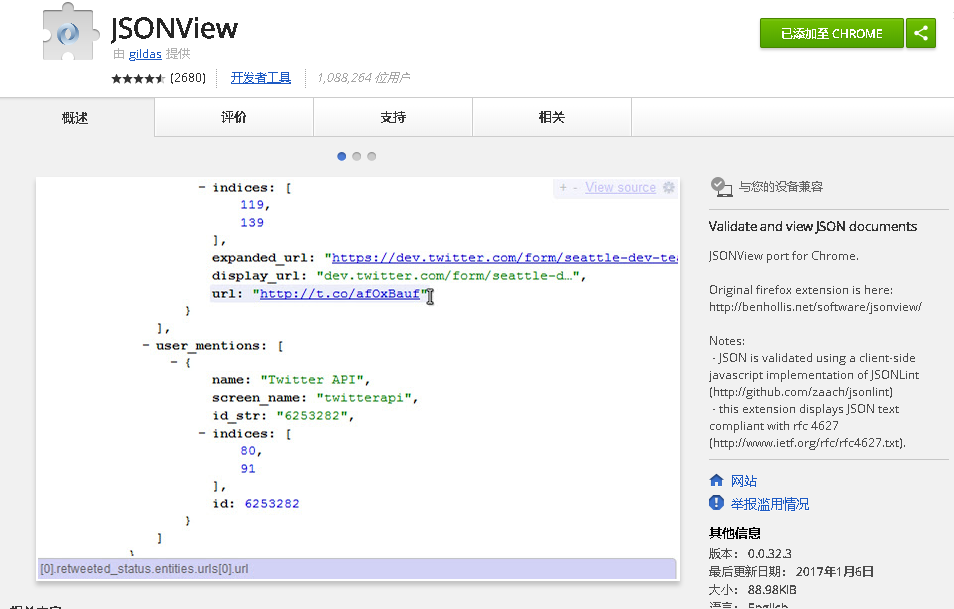Click the plus expand-all control in preview
The height and width of the screenshot is (609, 954).
click(563, 187)
